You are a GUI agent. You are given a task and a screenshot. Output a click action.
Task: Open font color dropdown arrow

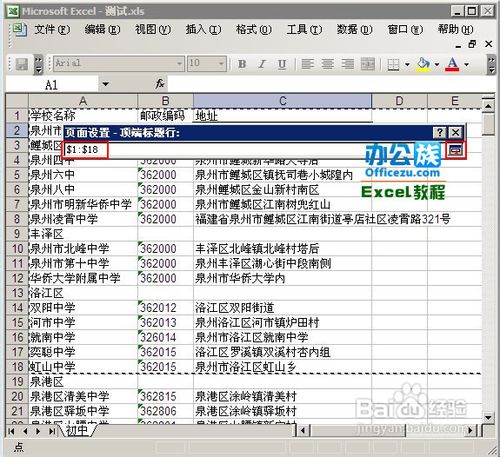pos(466,64)
